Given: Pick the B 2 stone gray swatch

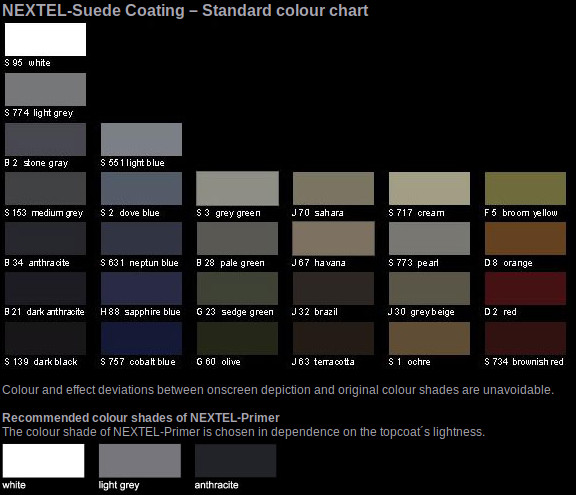Looking at the screenshot, I should pos(45,139).
